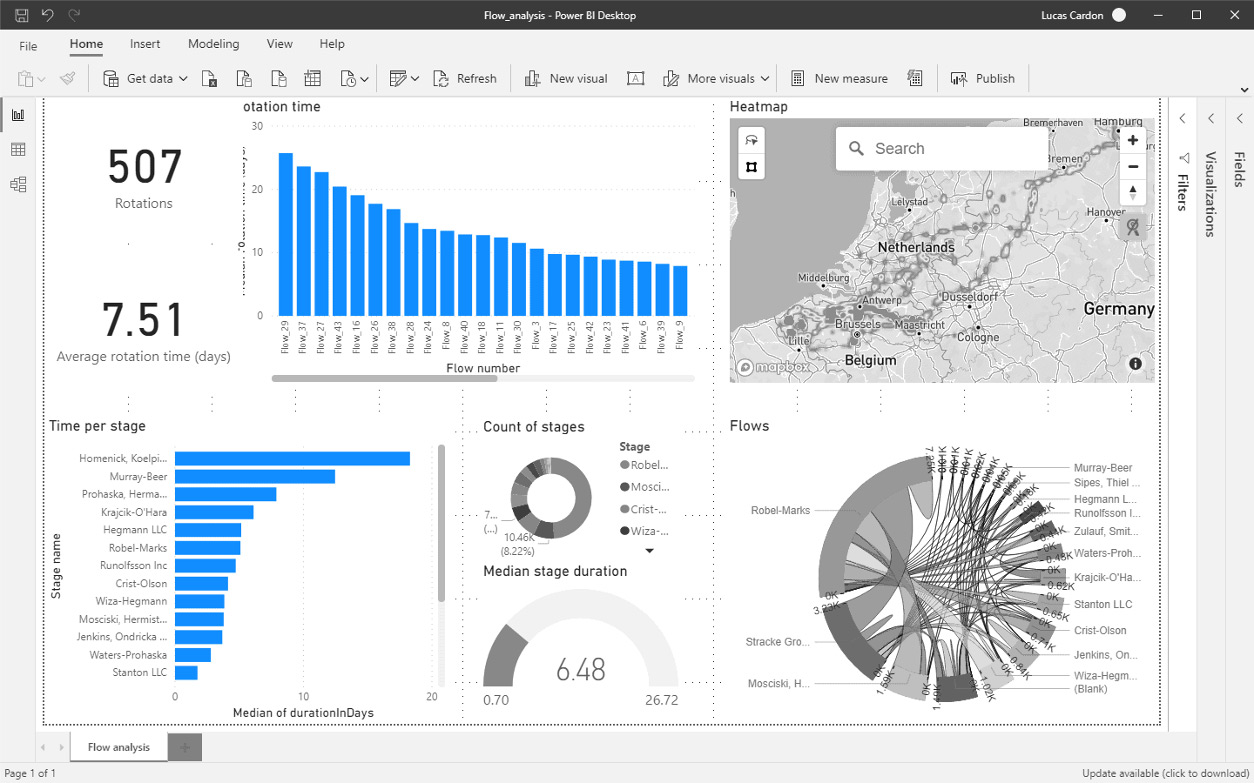Zoom in on the heatmap
The height and width of the screenshot is (783, 1254).
click(1132, 141)
